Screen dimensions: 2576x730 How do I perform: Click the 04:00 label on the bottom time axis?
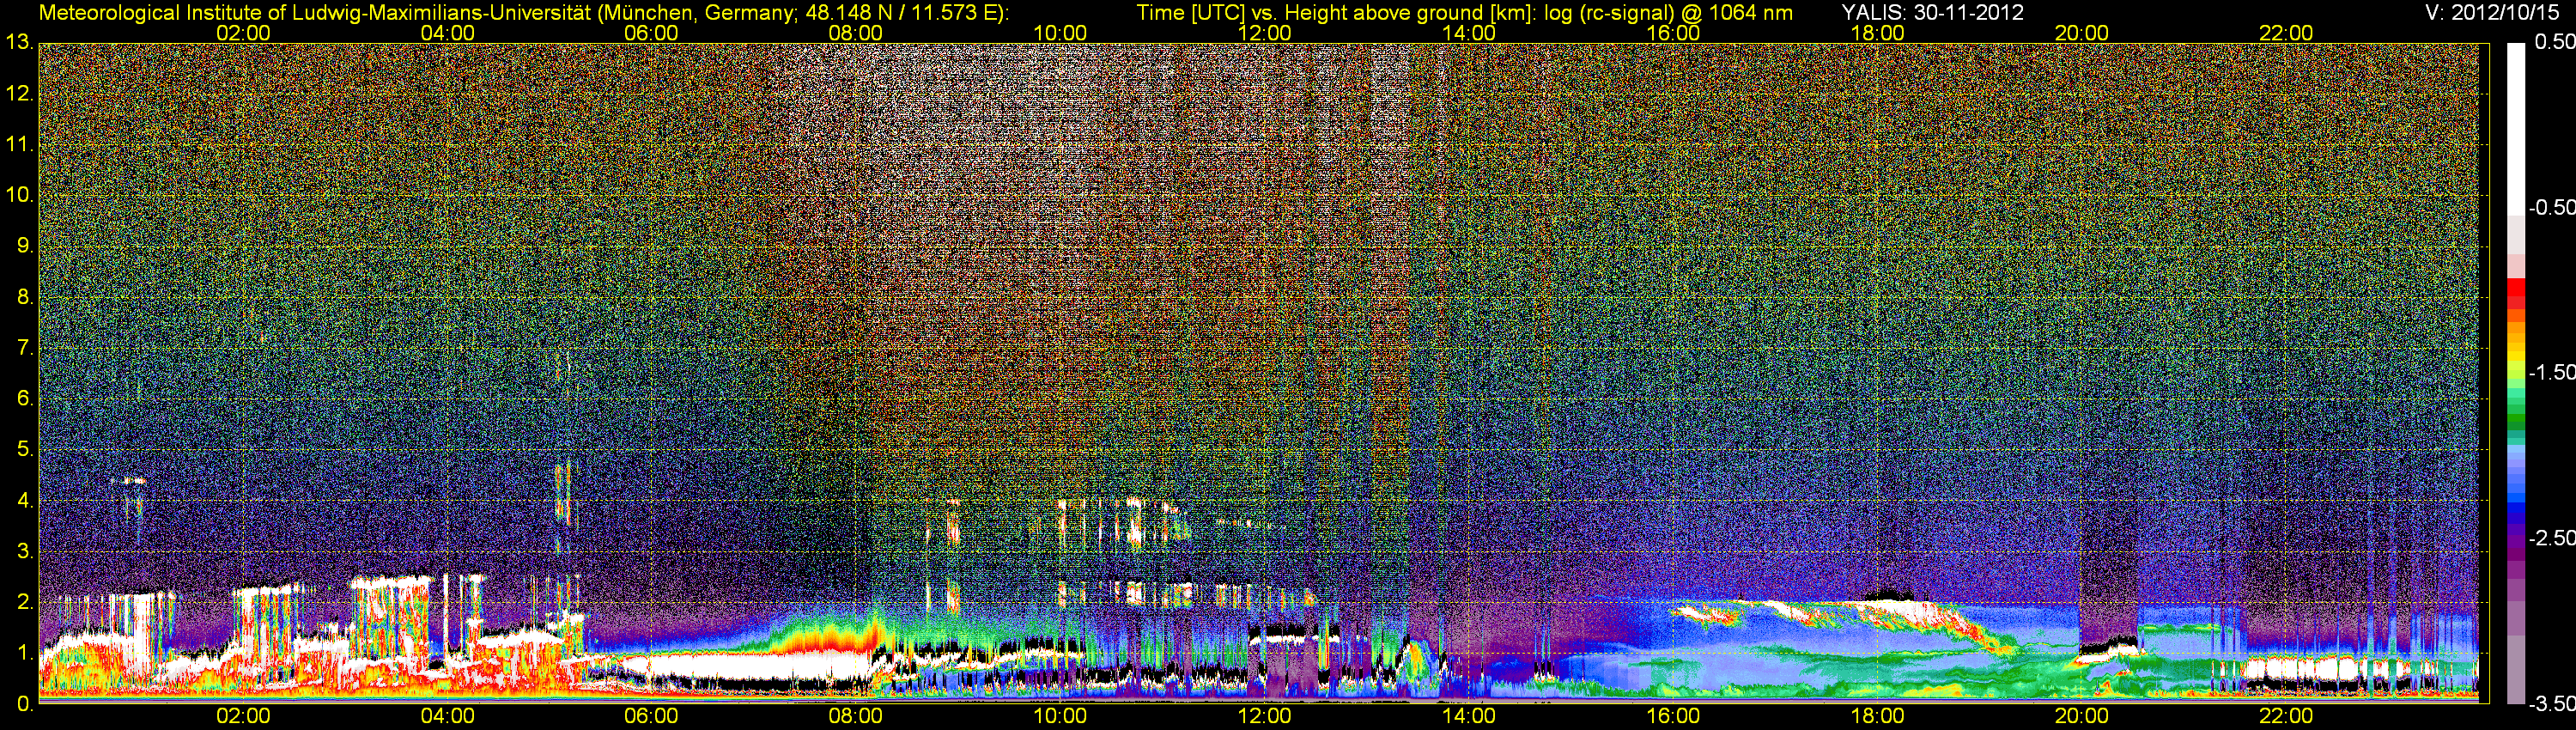click(x=447, y=716)
